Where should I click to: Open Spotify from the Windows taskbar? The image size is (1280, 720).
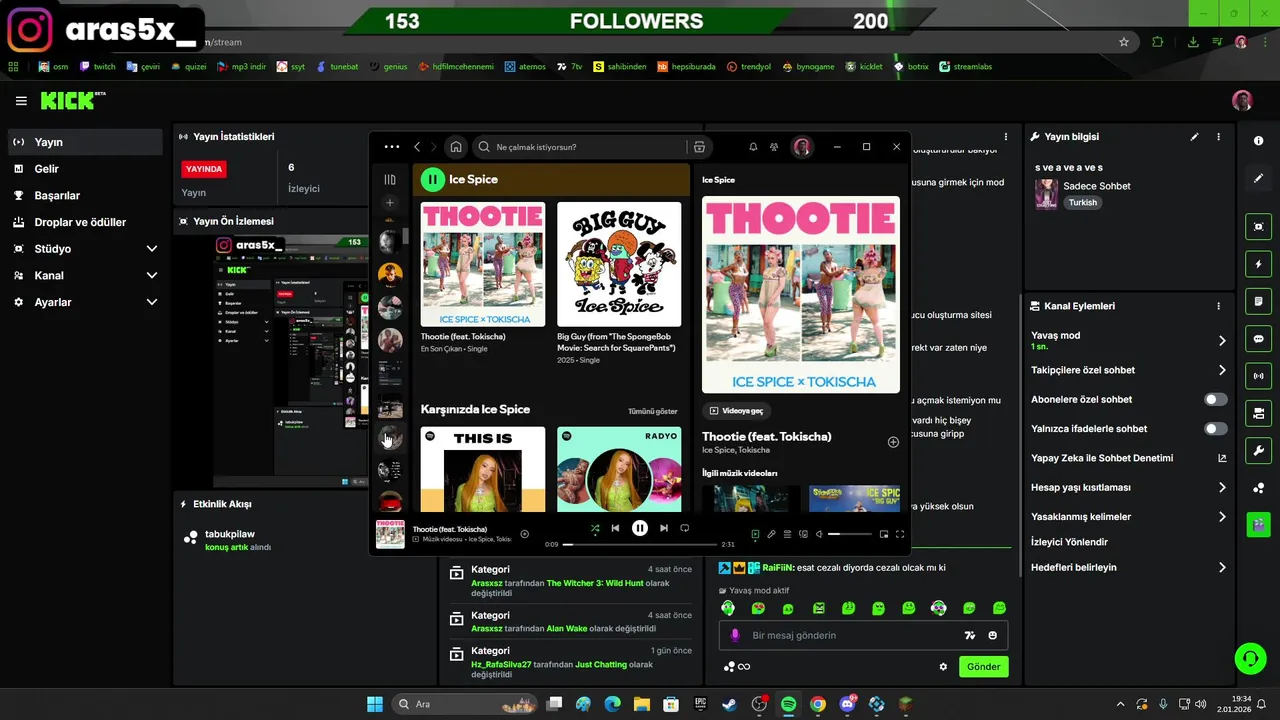point(788,704)
